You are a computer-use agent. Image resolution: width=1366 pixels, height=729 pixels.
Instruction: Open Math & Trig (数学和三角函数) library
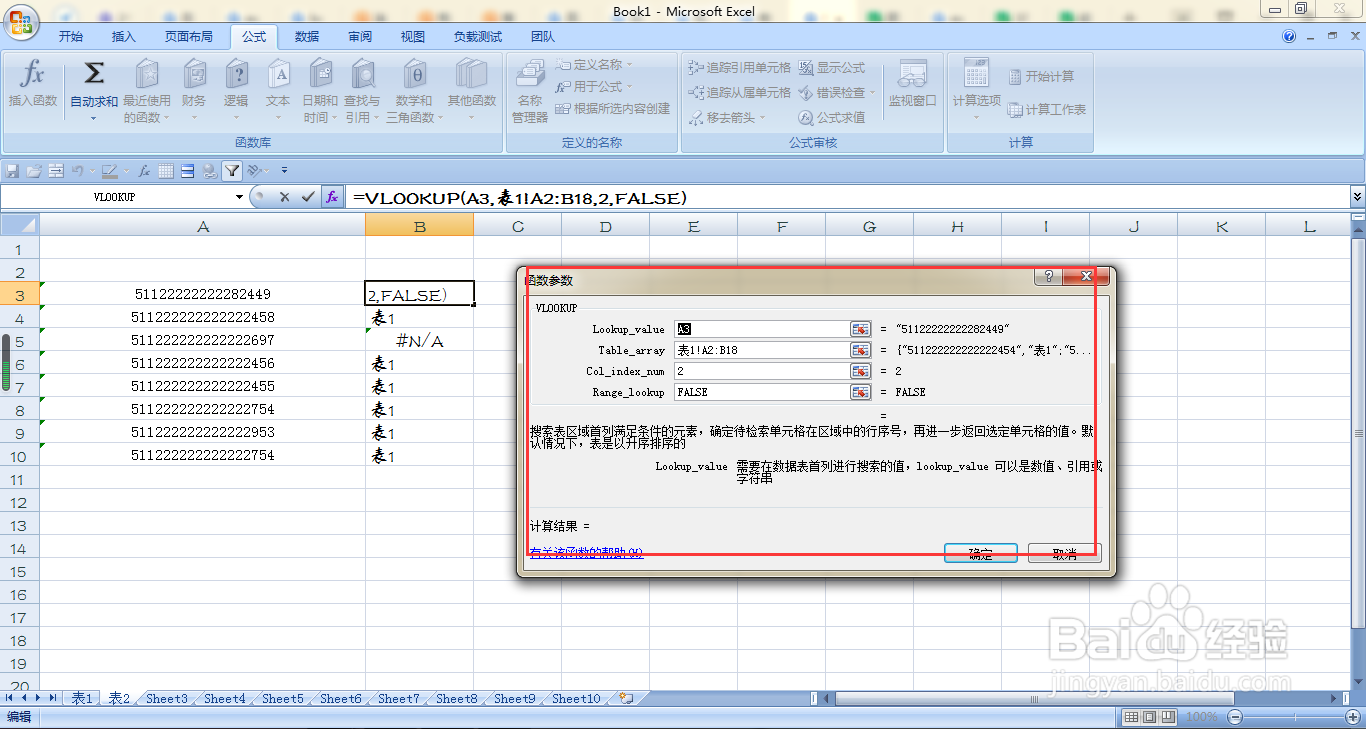click(414, 90)
